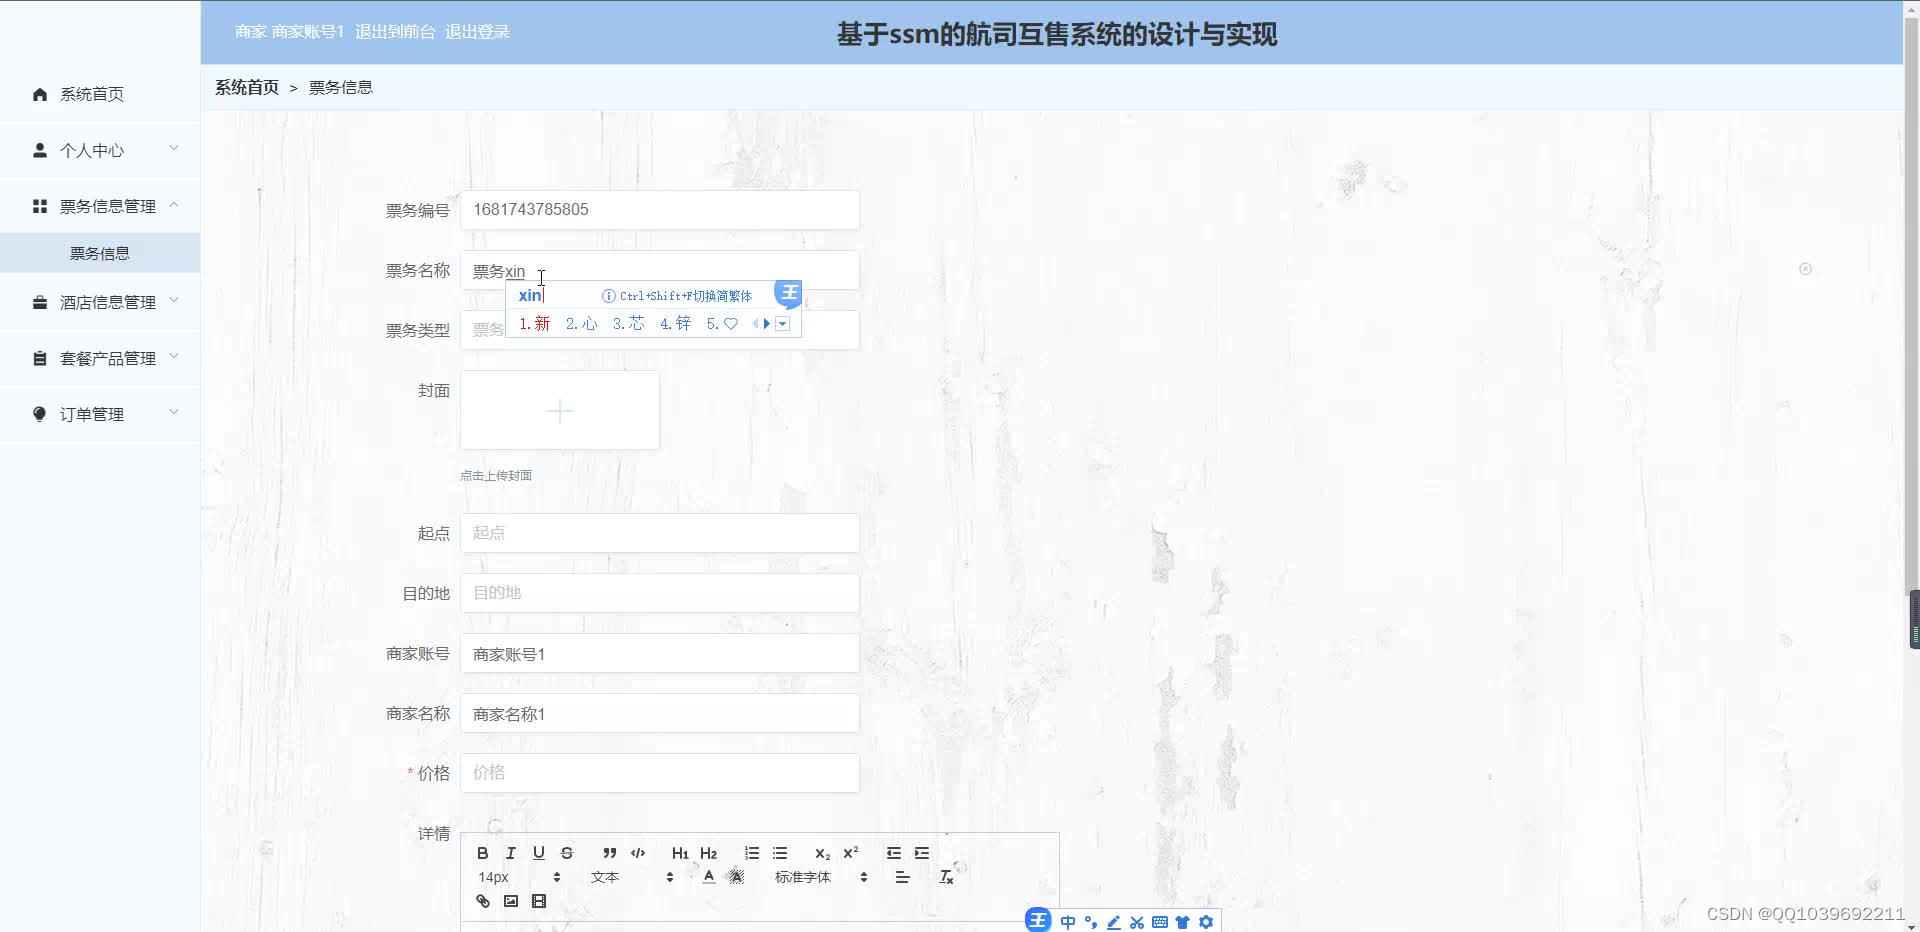Increase indent in the editor
This screenshot has width=1920, height=932.
click(922, 853)
